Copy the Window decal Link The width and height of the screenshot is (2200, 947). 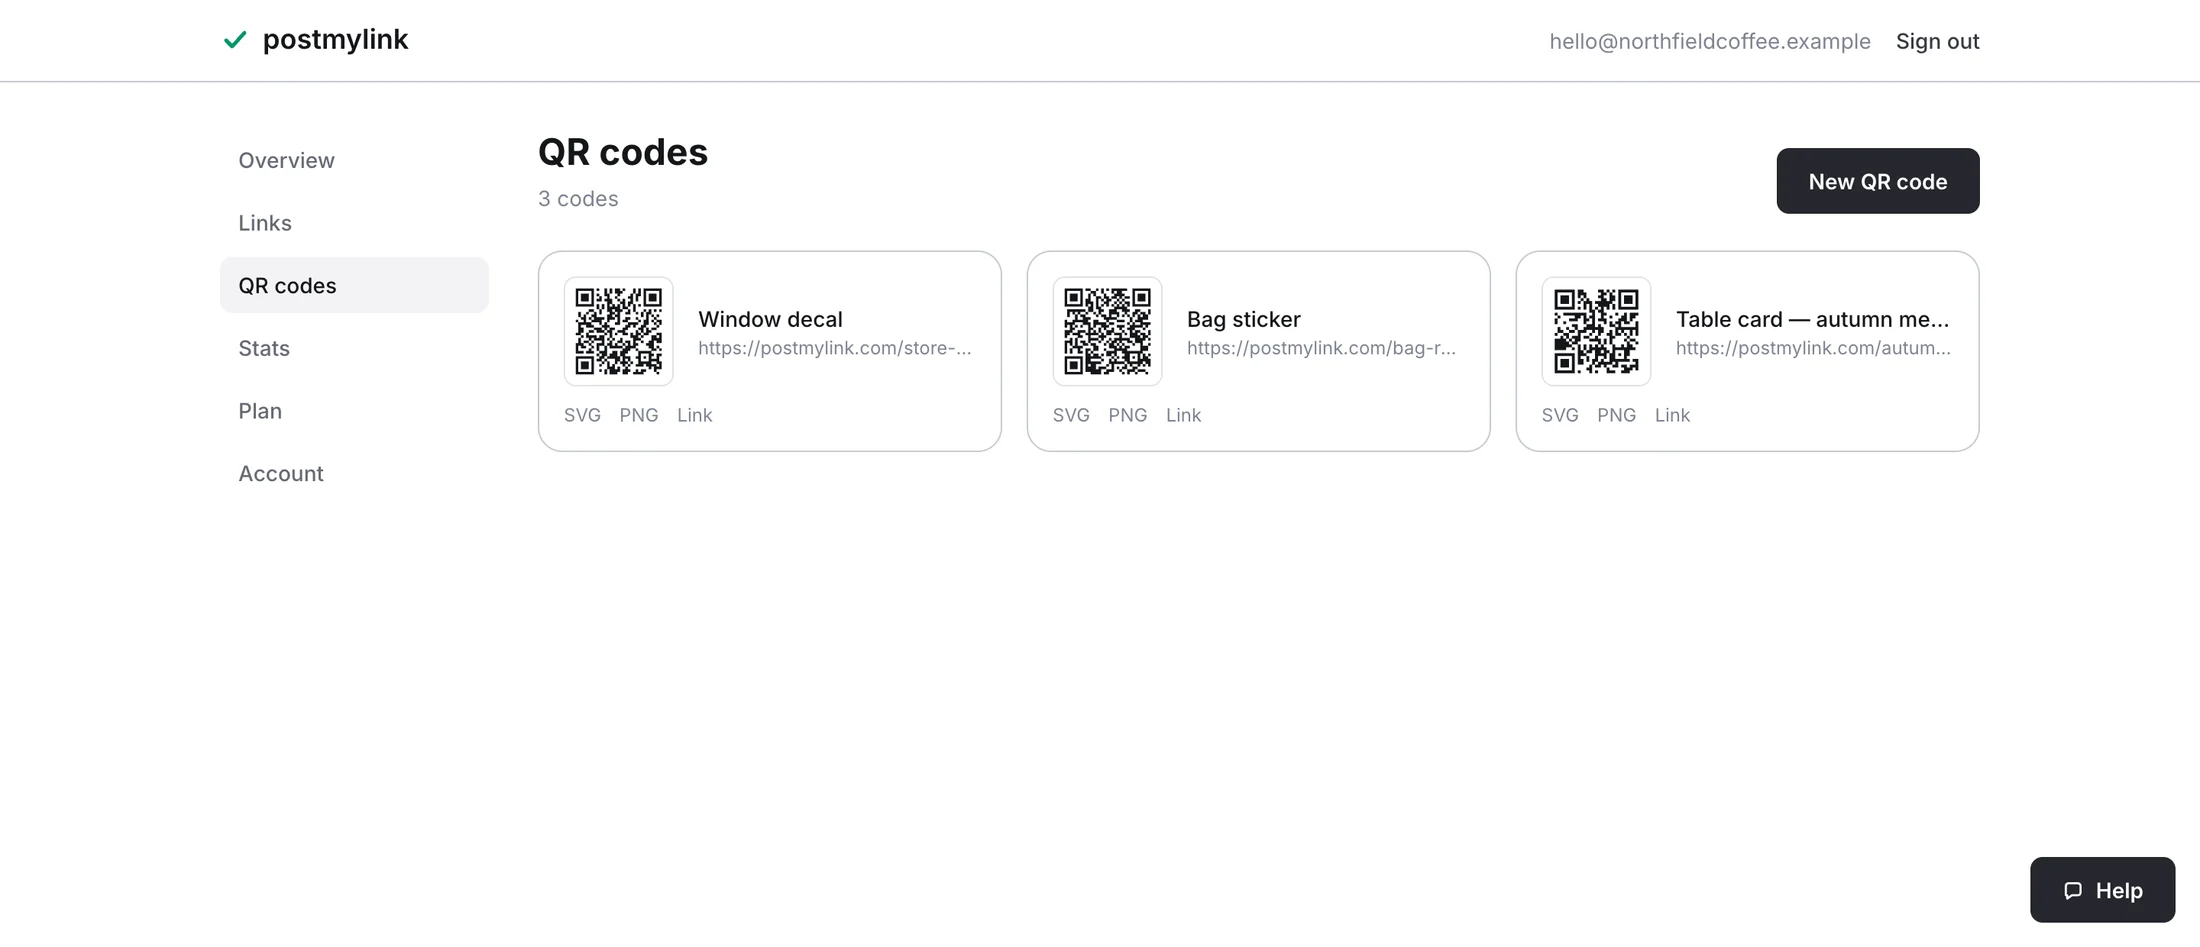[x=695, y=415]
